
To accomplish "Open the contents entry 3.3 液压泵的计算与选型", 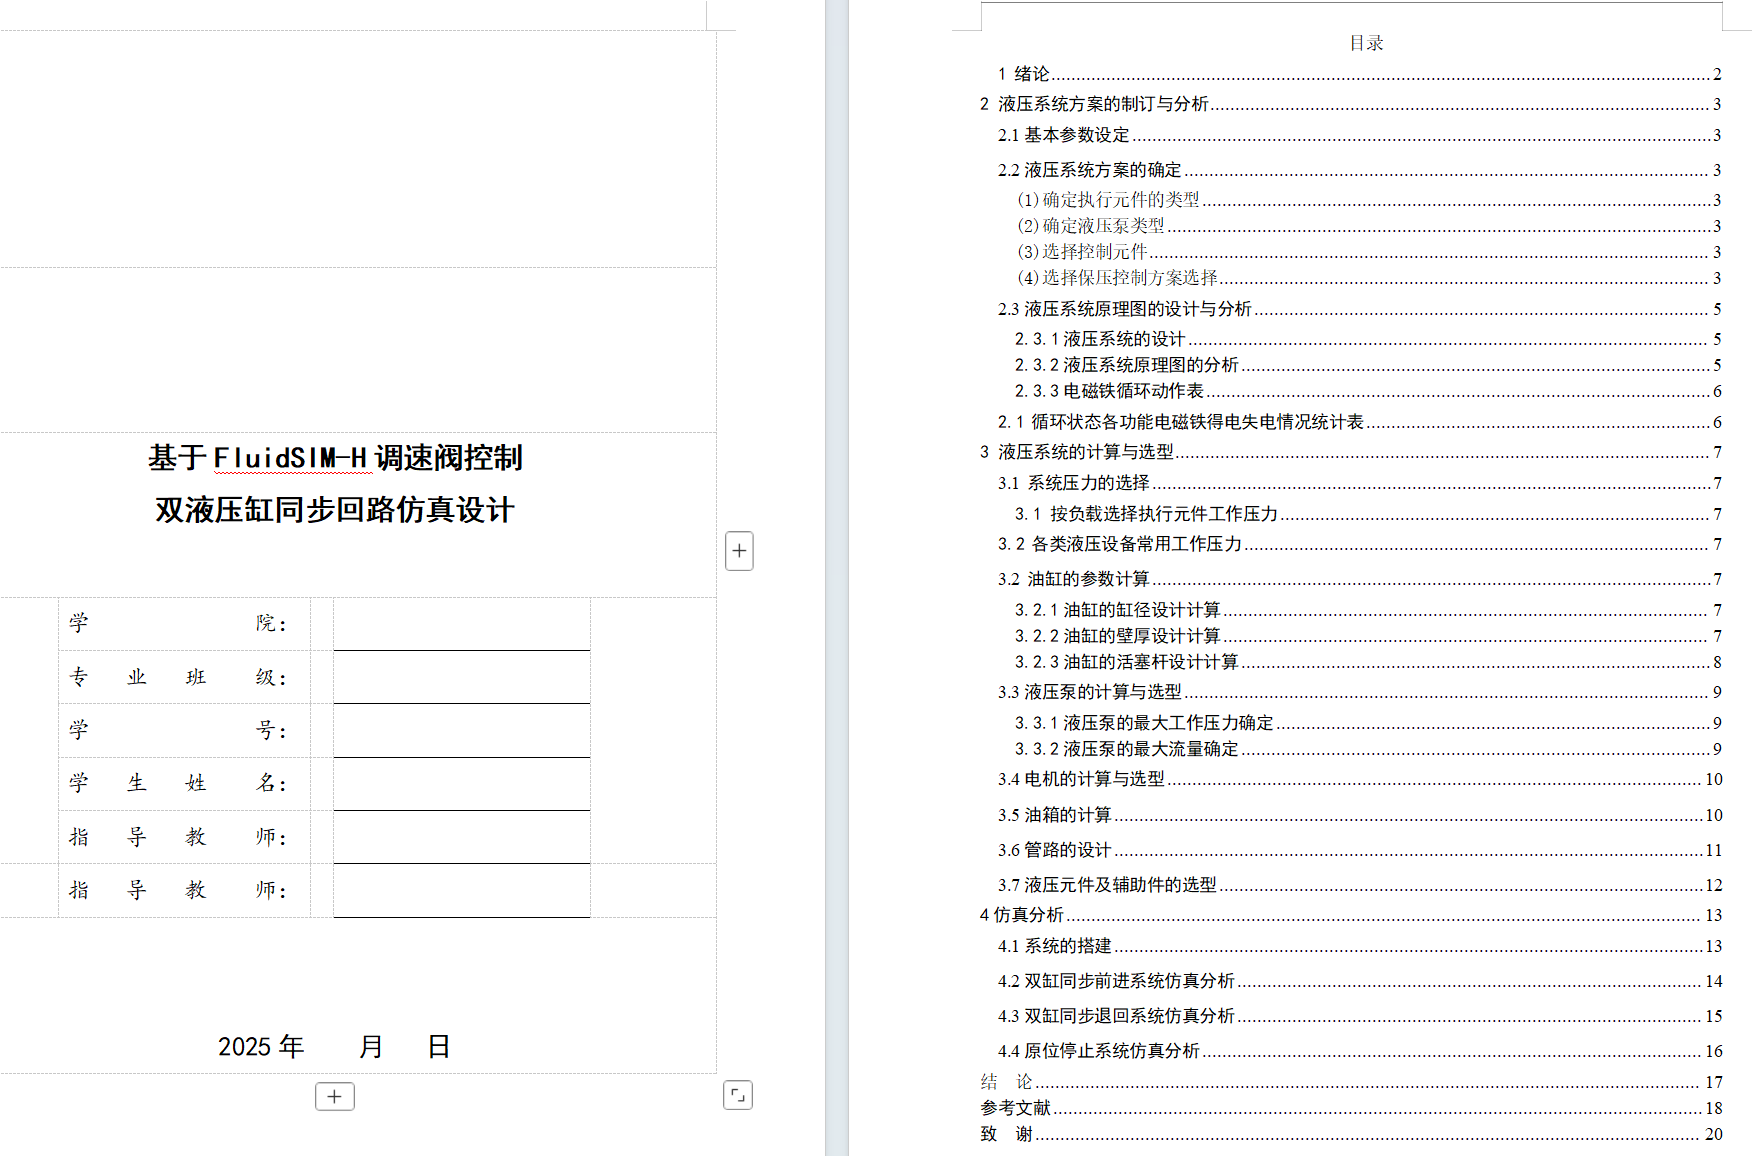I will 1359,692.
